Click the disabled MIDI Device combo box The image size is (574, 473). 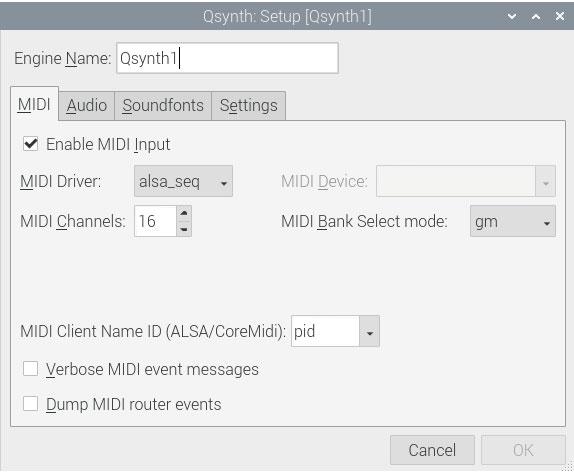pyautogui.click(x=466, y=181)
